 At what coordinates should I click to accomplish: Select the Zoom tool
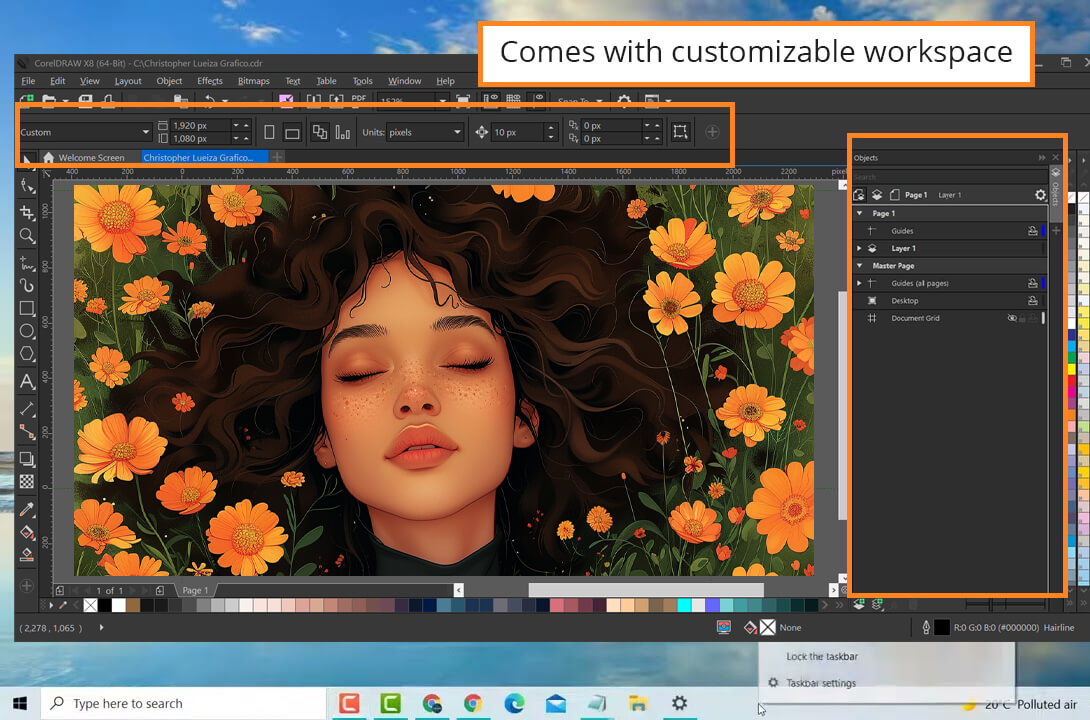(x=27, y=236)
